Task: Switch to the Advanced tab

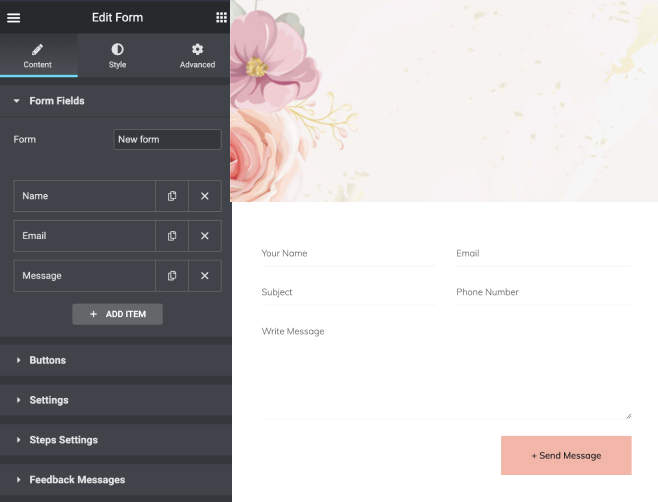Action: [x=197, y=56]
